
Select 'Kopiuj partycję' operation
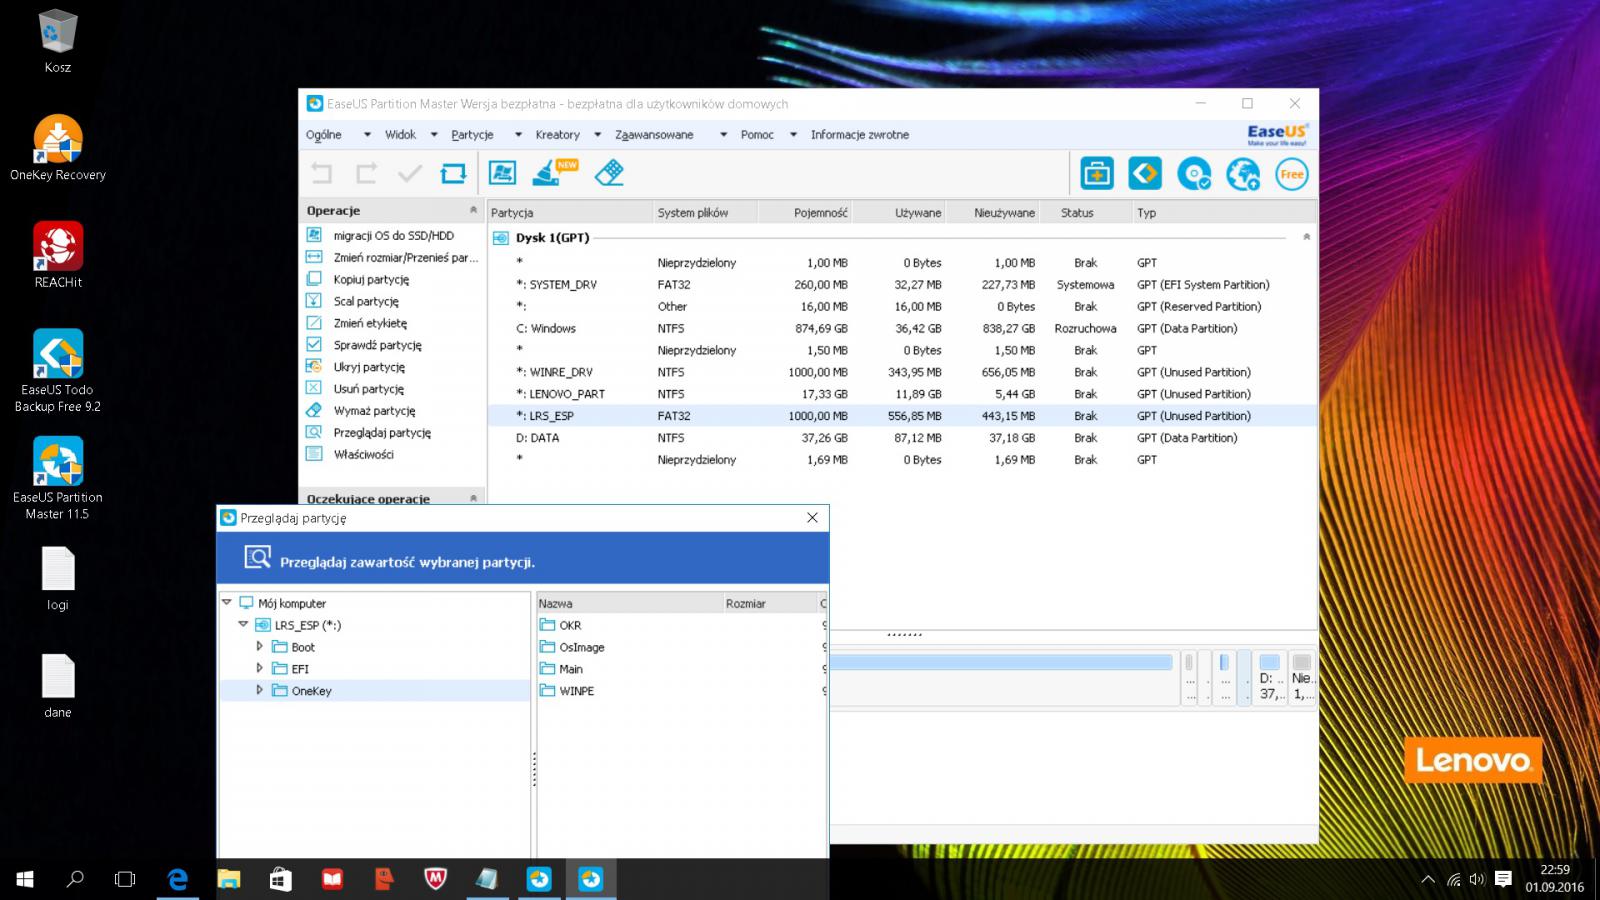[x=371, y=279]
